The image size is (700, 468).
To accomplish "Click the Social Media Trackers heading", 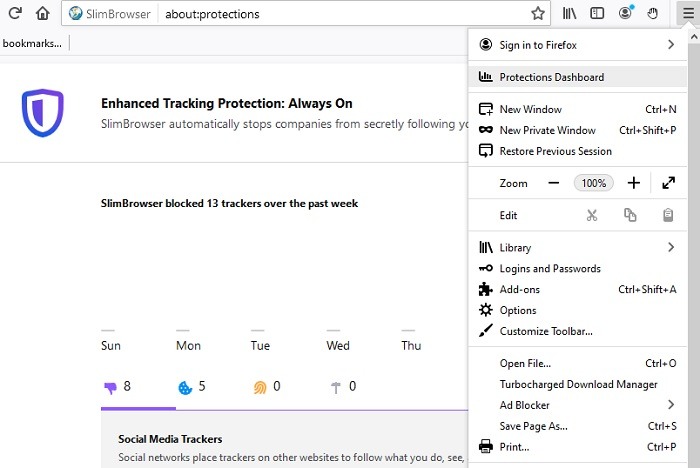I will coord(170,439).
